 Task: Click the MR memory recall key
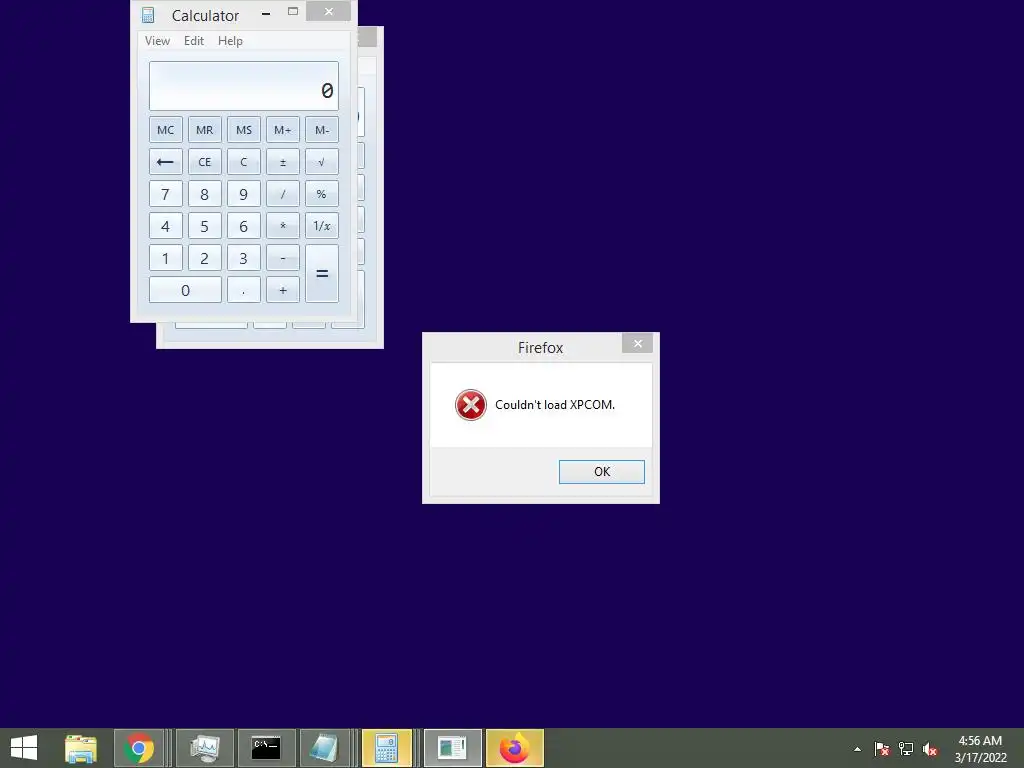point(204,129)
